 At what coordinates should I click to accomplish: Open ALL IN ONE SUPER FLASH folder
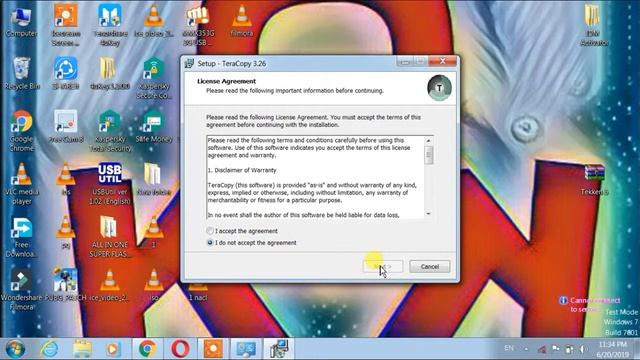click(110, 237)
